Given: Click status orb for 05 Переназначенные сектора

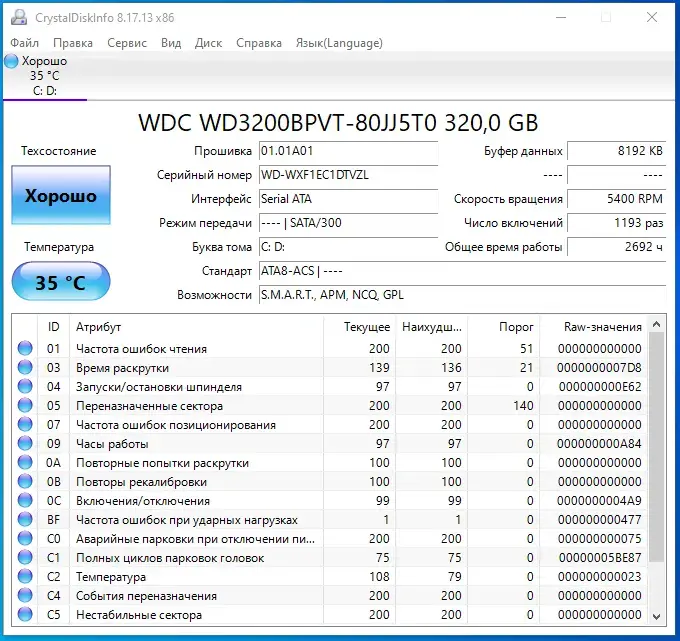Looking at the screenshot, I should [25, 406].
